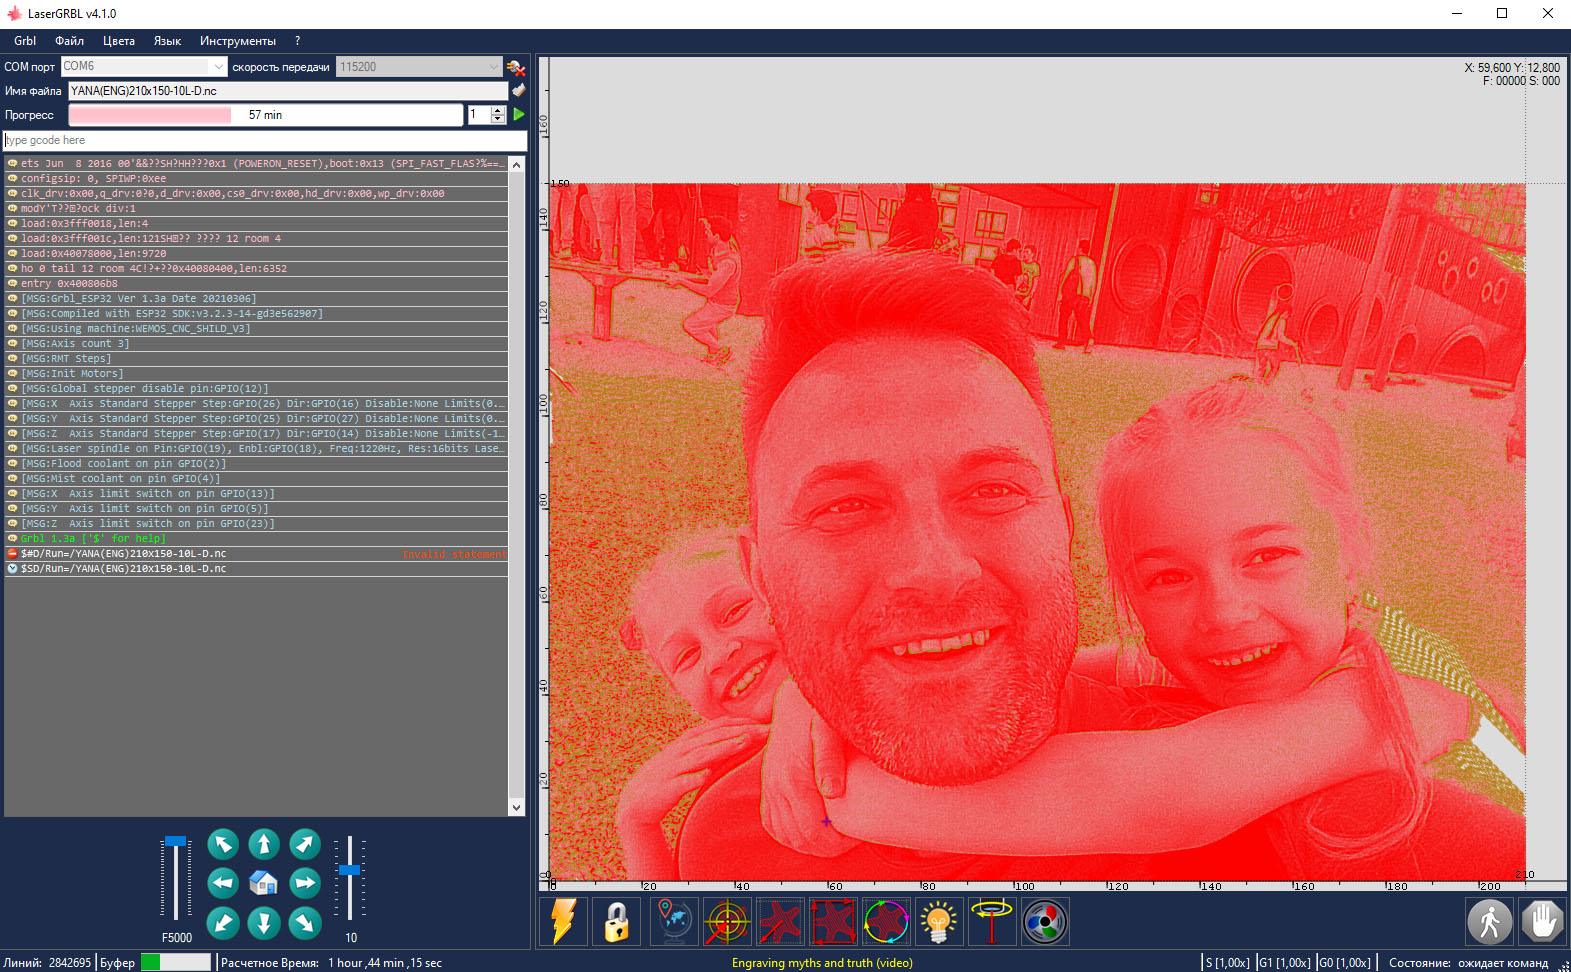Click the square frame trace button
1571x972 pixels.
tap(833, 921)
